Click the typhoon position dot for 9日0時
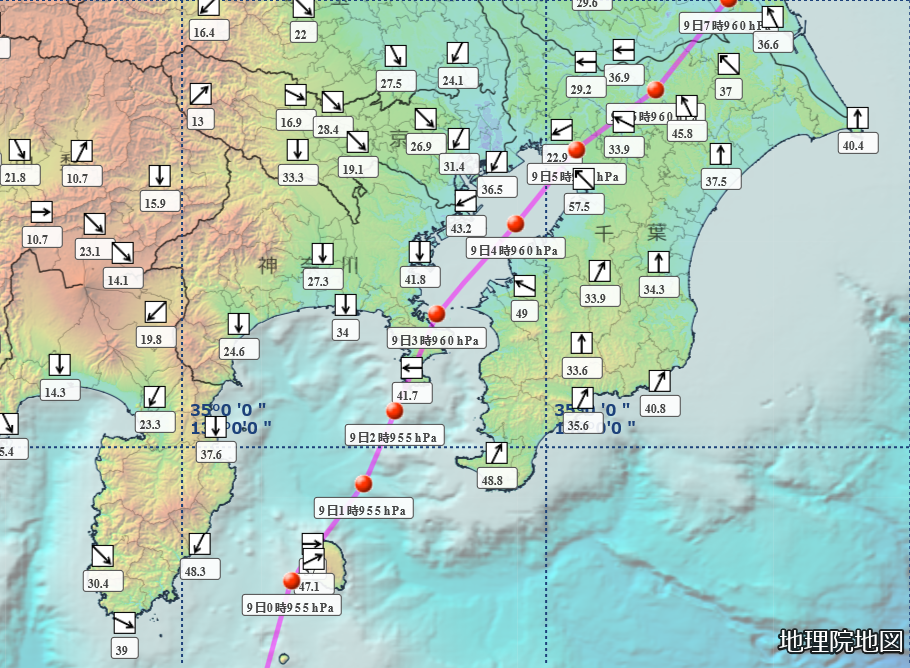910x668 pixels. 291,580
